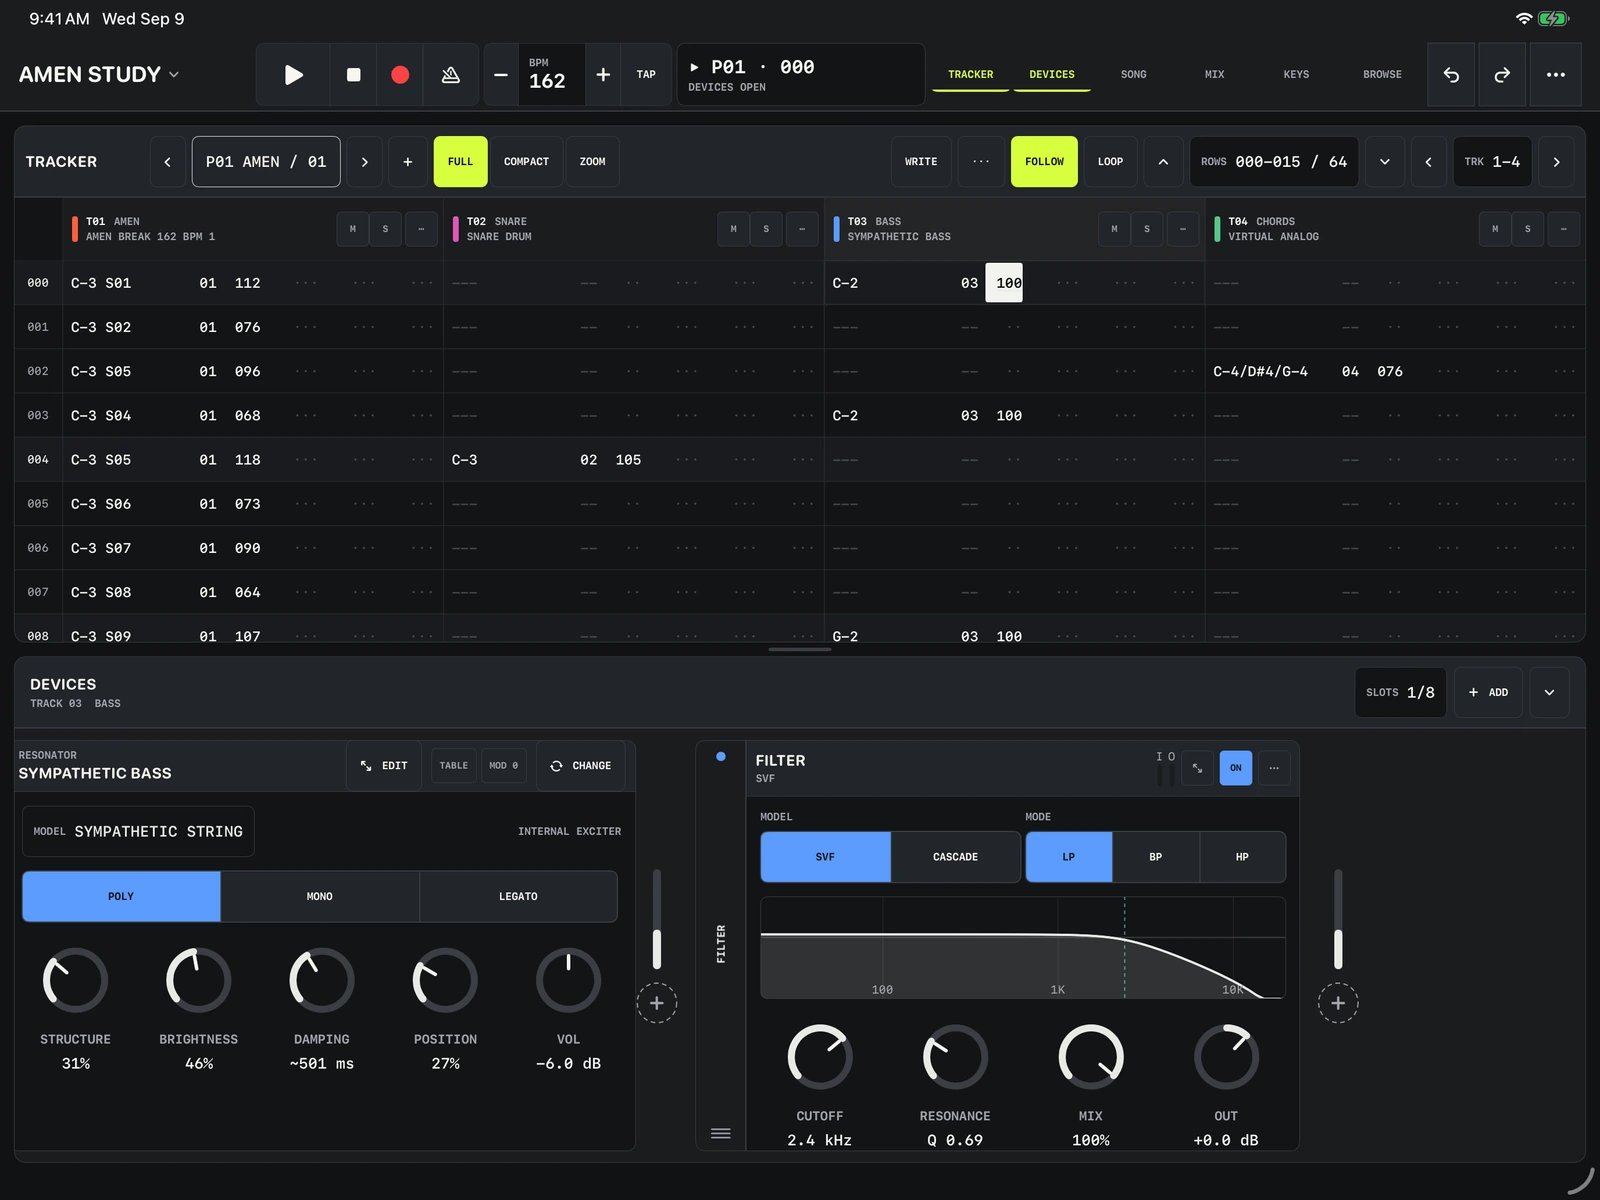Open the devices panel dropdown chevron
Viewport: 1600px width, 1200px height.
pos(1549,692)
